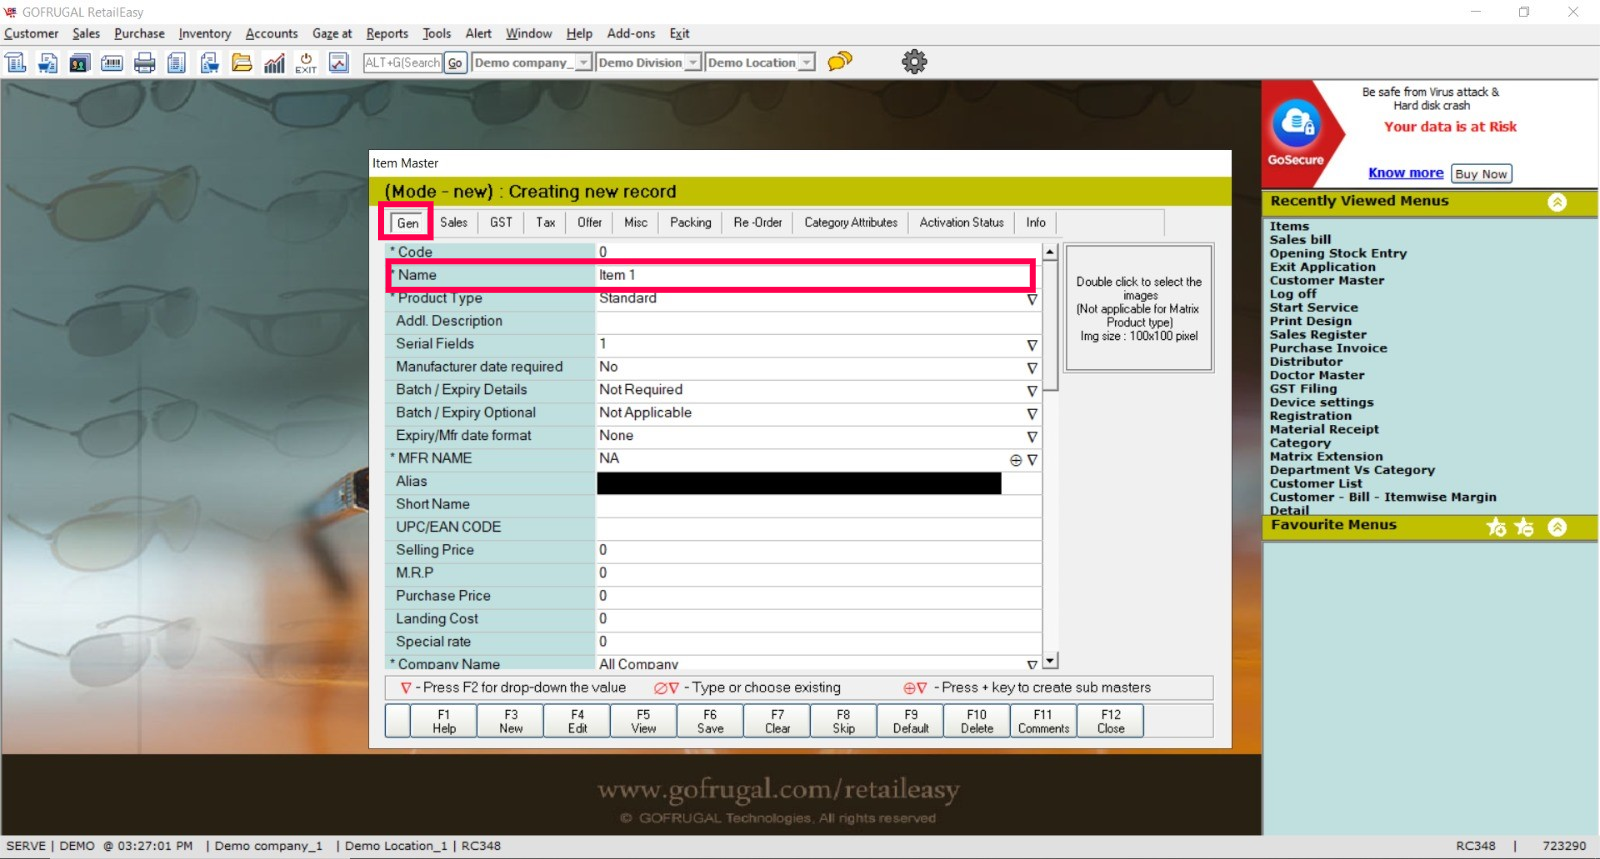The height and width of the screenshot is (859, 1600).
Task: Open the Batch / Expiry Details dropdown
Action: click(x=1031, y=391)
